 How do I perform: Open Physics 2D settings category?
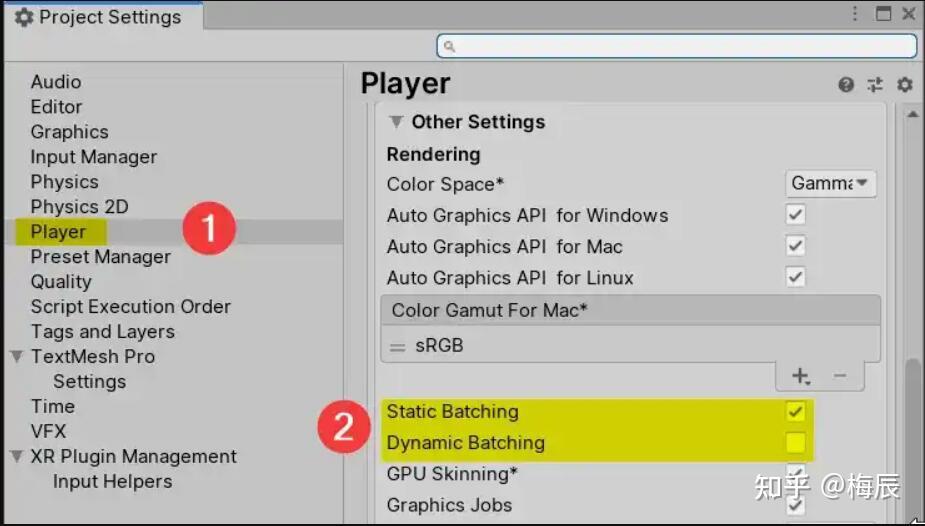(79, 207)
